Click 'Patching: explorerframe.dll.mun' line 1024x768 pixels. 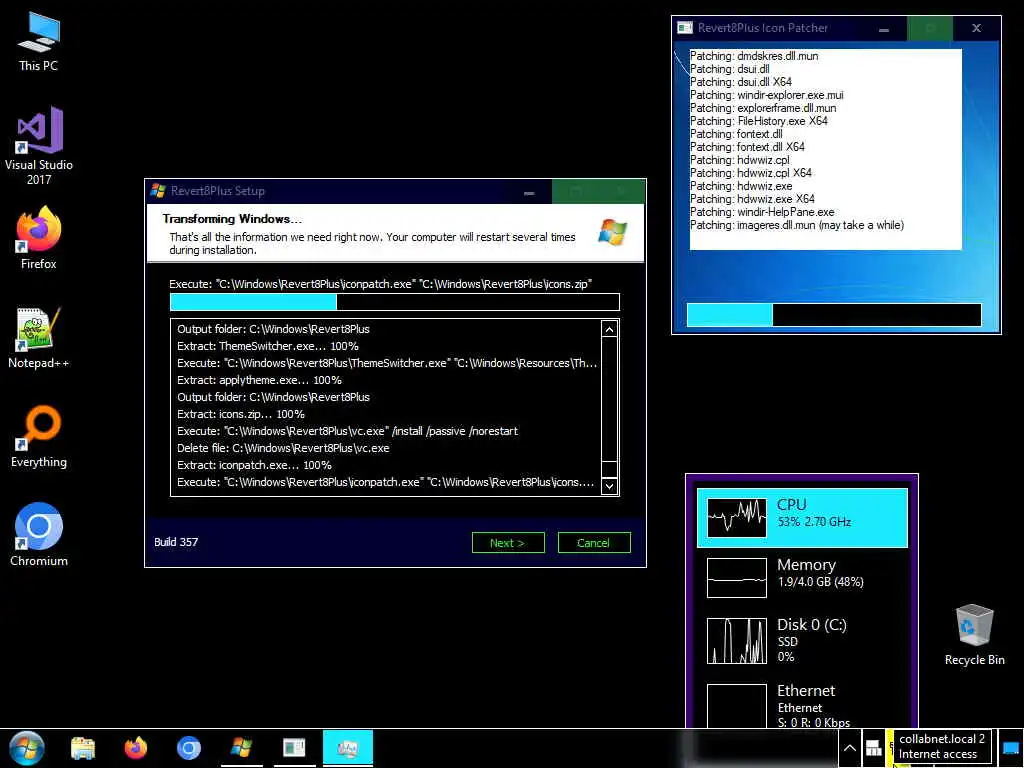pyautogui.click(x=763, y=108)
